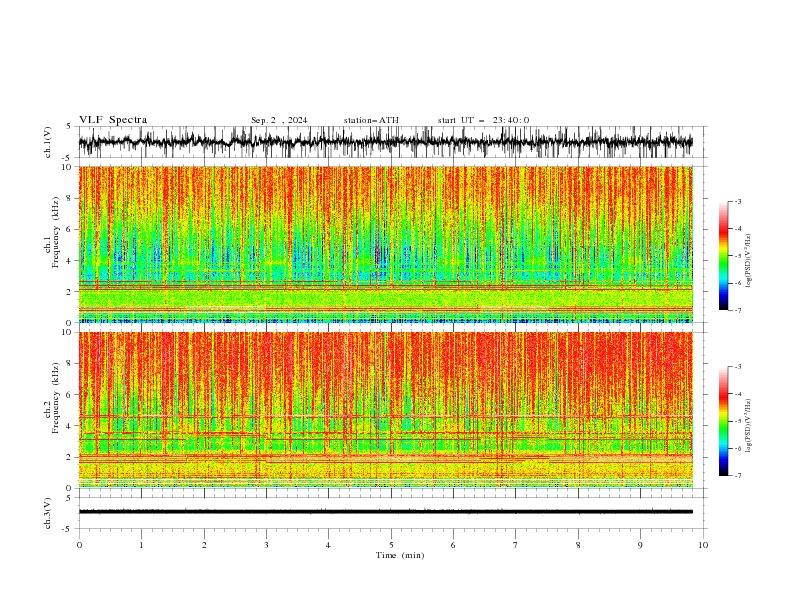Click the time axis tick label '8'
The height and width of the screenshot is (612, 792).
pos(578,545)
